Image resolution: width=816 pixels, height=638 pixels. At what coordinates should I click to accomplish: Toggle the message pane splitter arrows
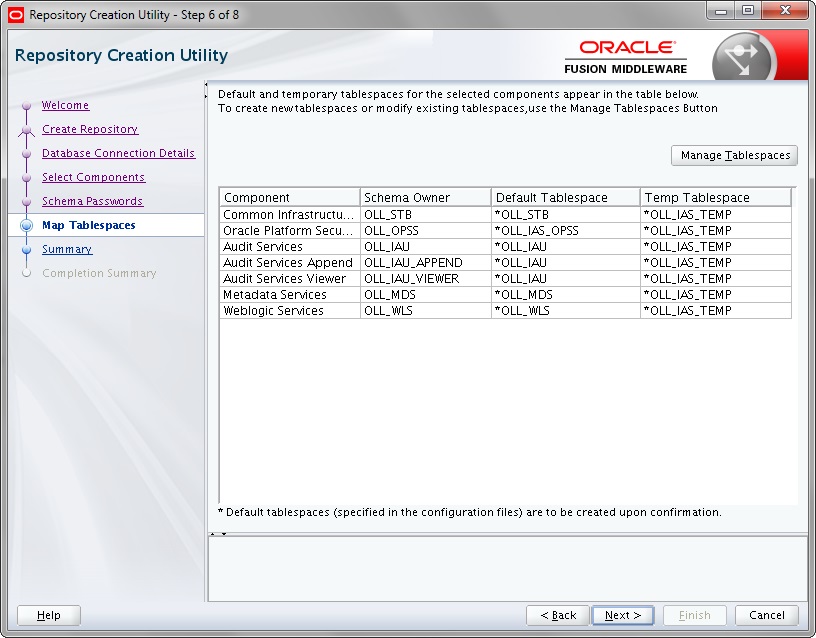[x=218, y=534]
